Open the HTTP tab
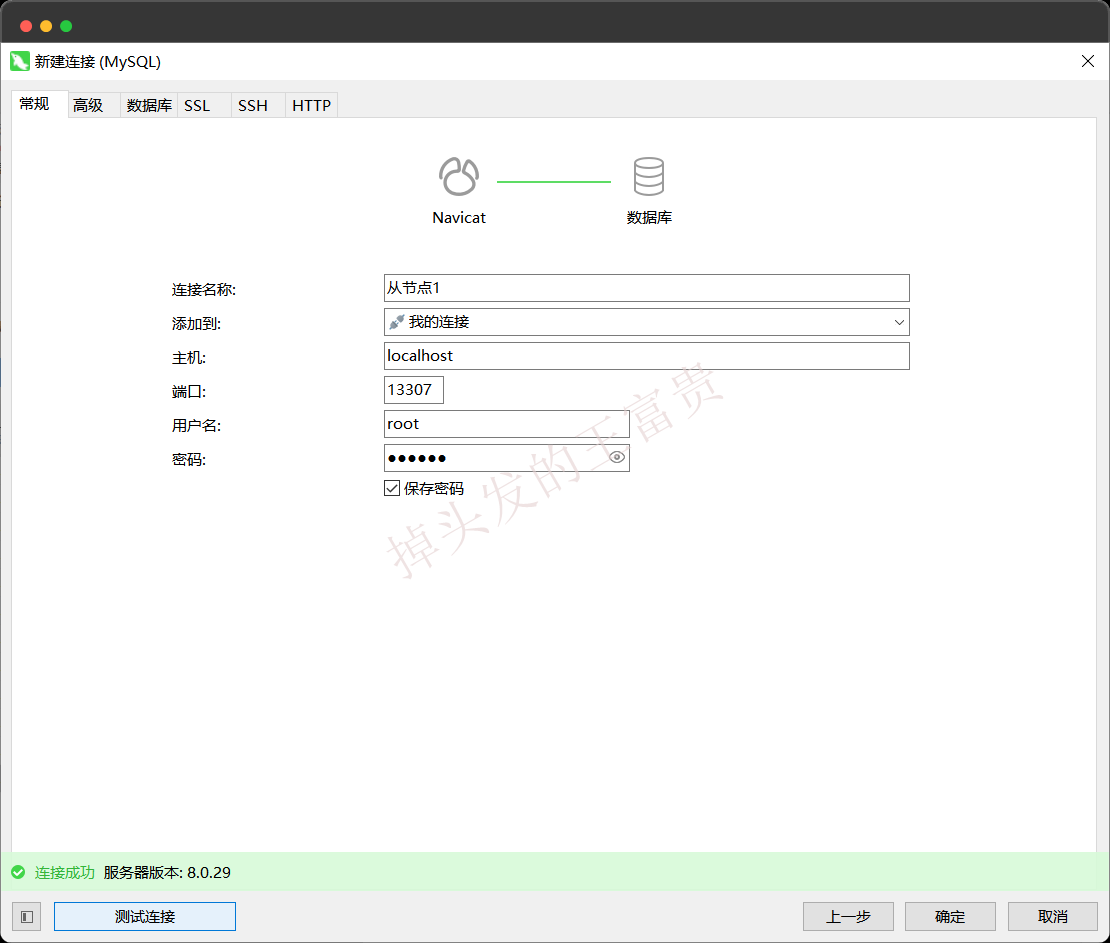1110x943 pixels. point(311,105)
